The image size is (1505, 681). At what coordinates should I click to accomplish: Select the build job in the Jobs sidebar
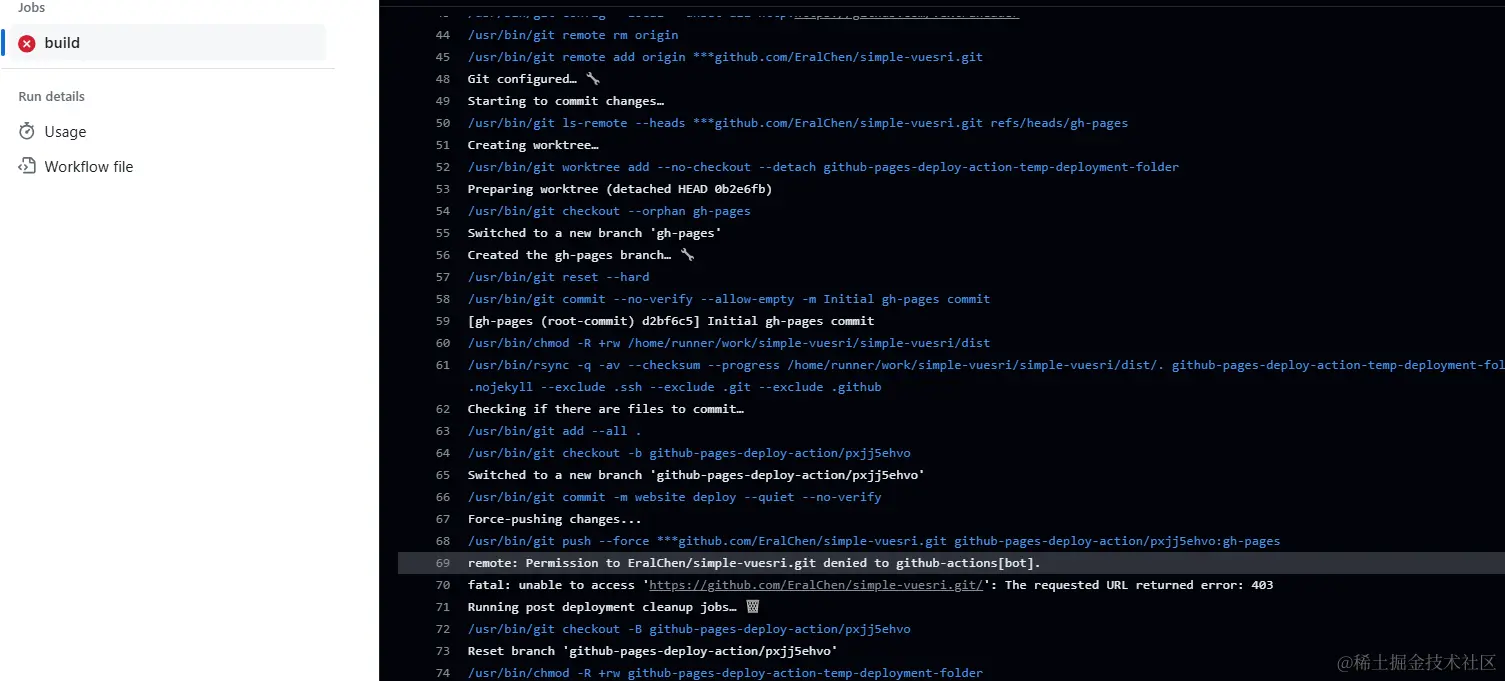click(62, 42)
